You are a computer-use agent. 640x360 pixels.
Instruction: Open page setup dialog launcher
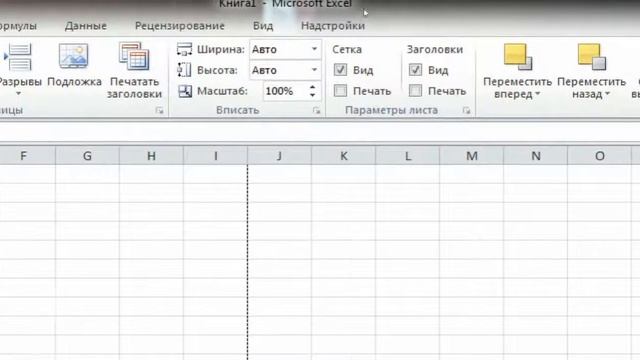159,110
